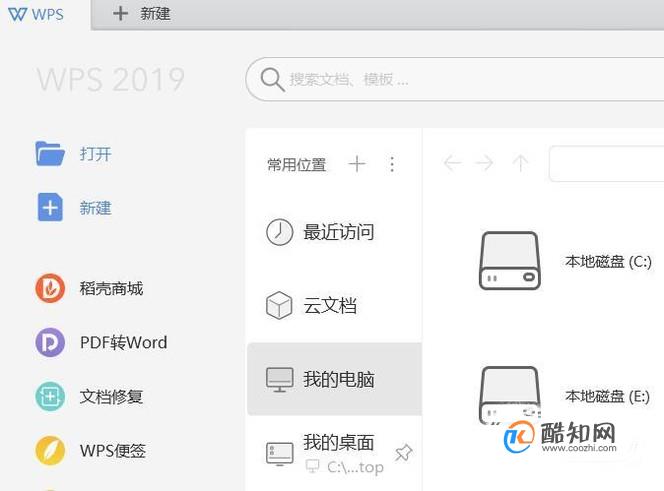Select the 本地磁盘 (C:) label
The height and width of the screenshot is (491, 664).
[x=608, y=262]
